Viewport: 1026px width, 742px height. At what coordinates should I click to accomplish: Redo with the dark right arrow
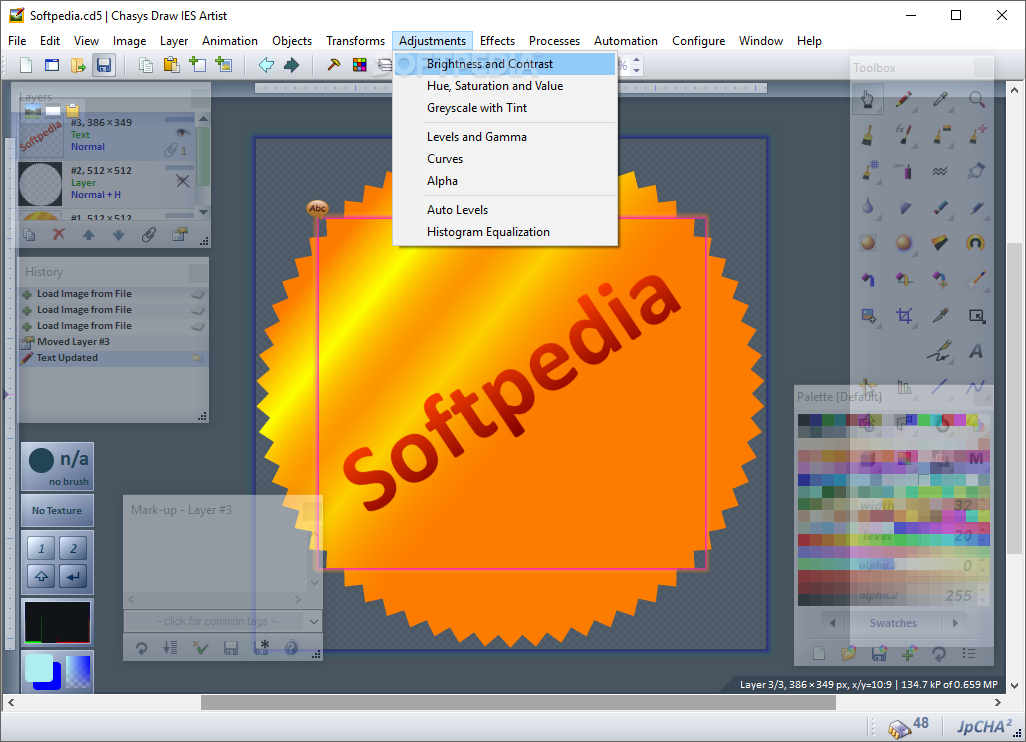click(292, 65)
